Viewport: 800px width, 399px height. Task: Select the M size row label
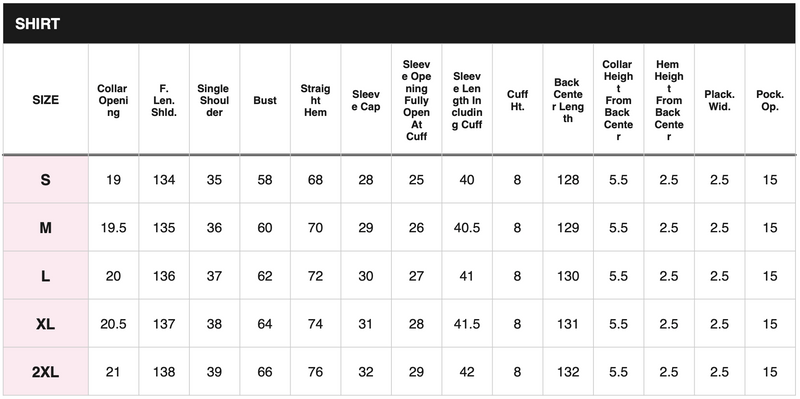click(45, 228)
